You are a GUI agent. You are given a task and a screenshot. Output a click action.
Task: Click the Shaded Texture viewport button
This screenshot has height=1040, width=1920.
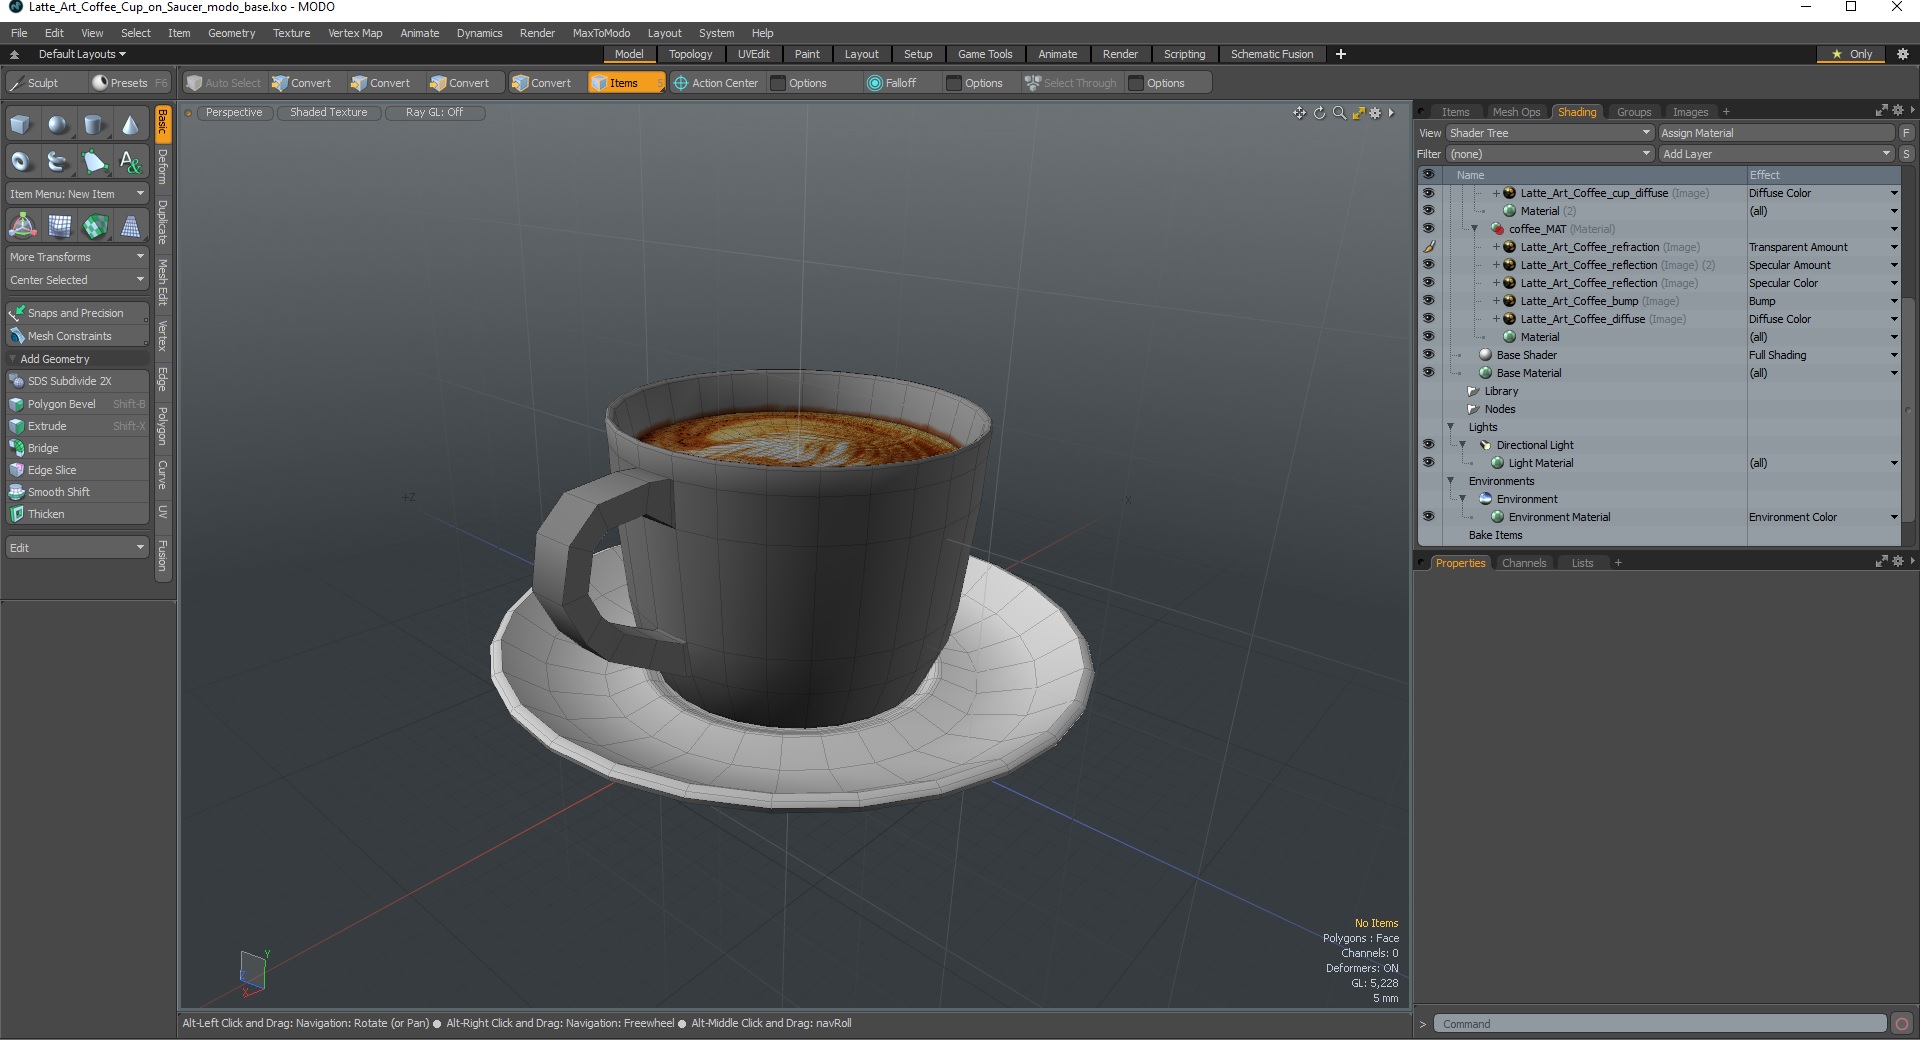point(328,113)
